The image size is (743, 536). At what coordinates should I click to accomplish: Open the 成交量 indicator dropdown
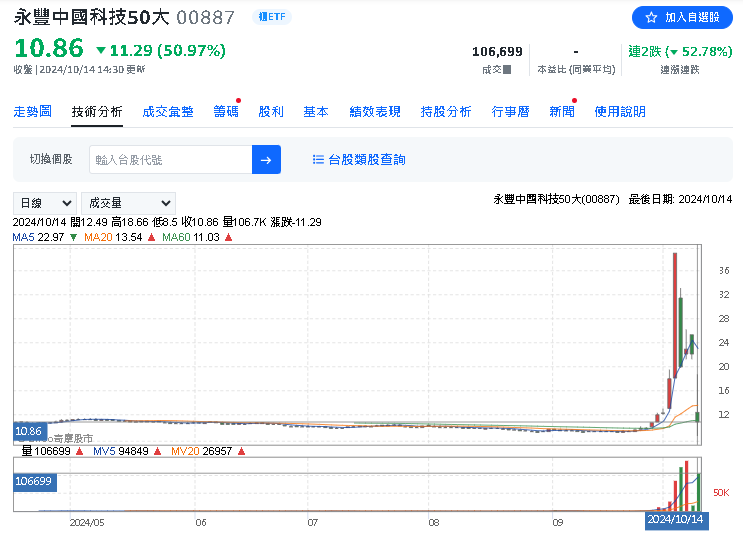click(128, 203)
